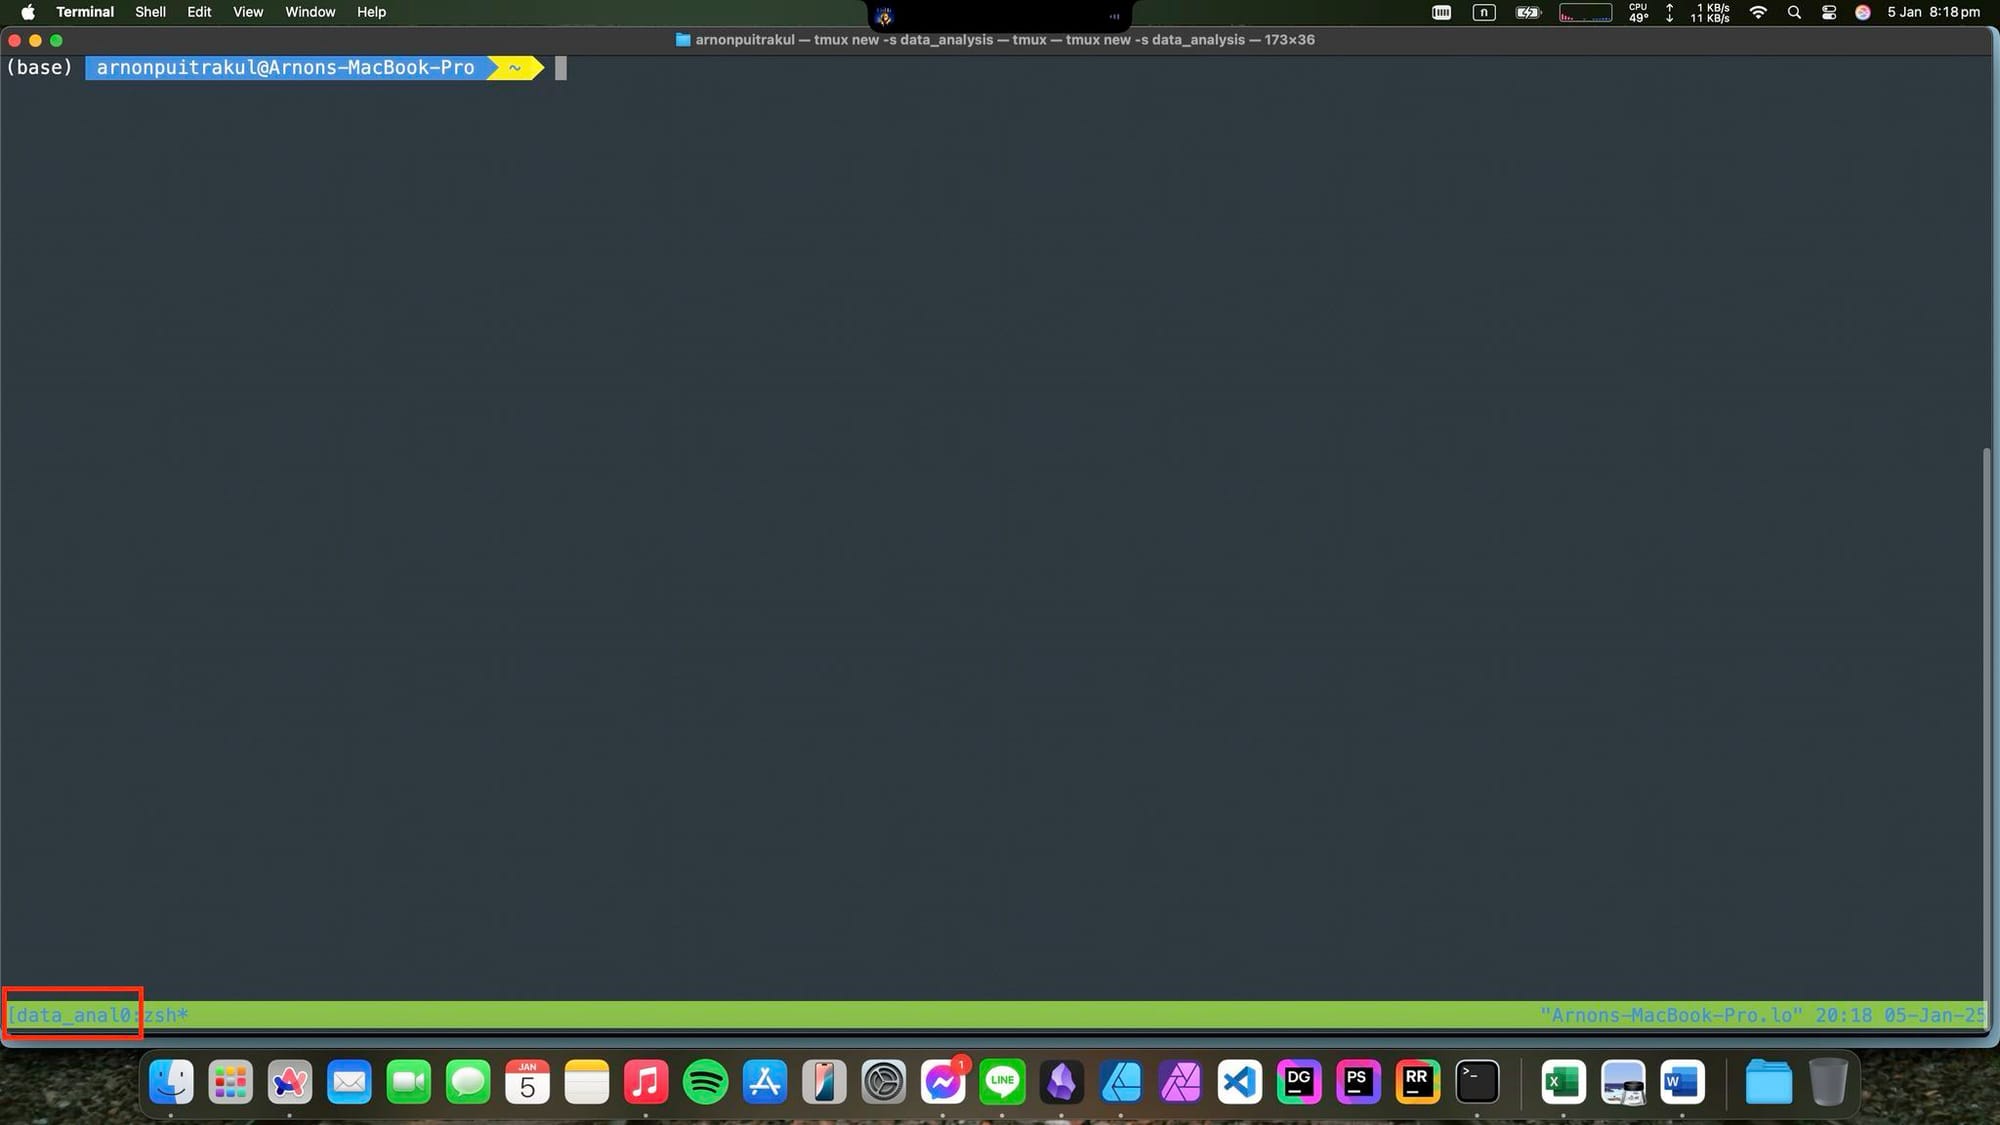Open Finder from the Dock

170,1084
